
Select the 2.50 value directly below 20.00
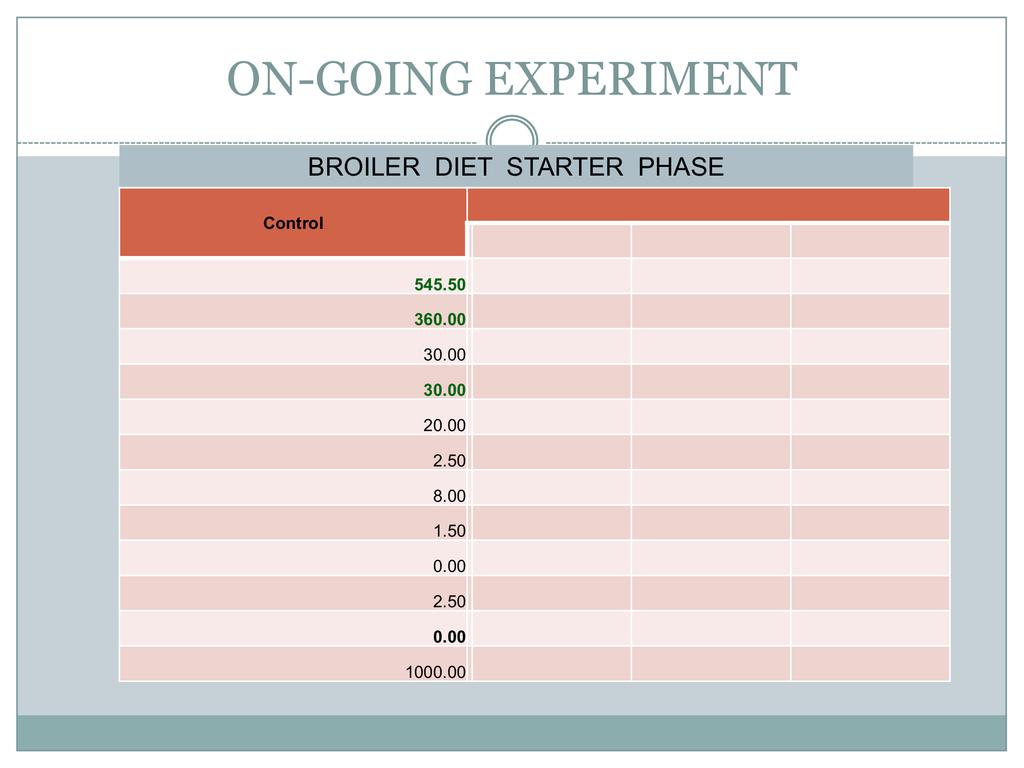coord(449,461)
